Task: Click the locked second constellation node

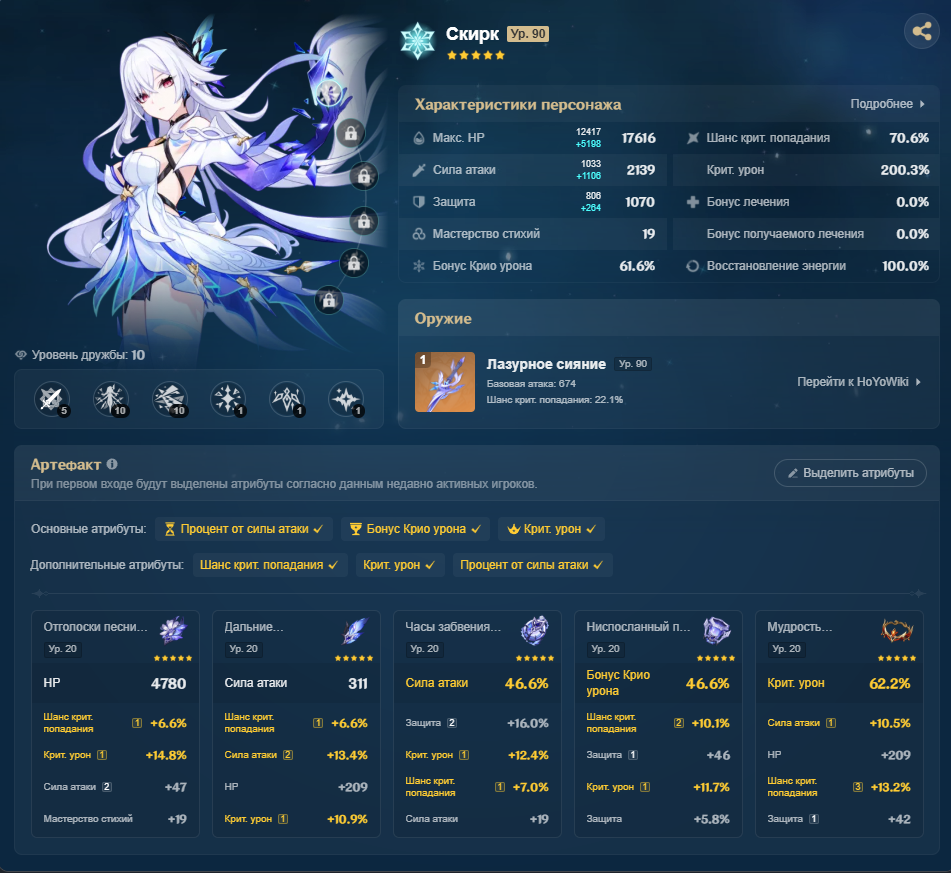Action: pyautogui.click(x=351, y=133)
